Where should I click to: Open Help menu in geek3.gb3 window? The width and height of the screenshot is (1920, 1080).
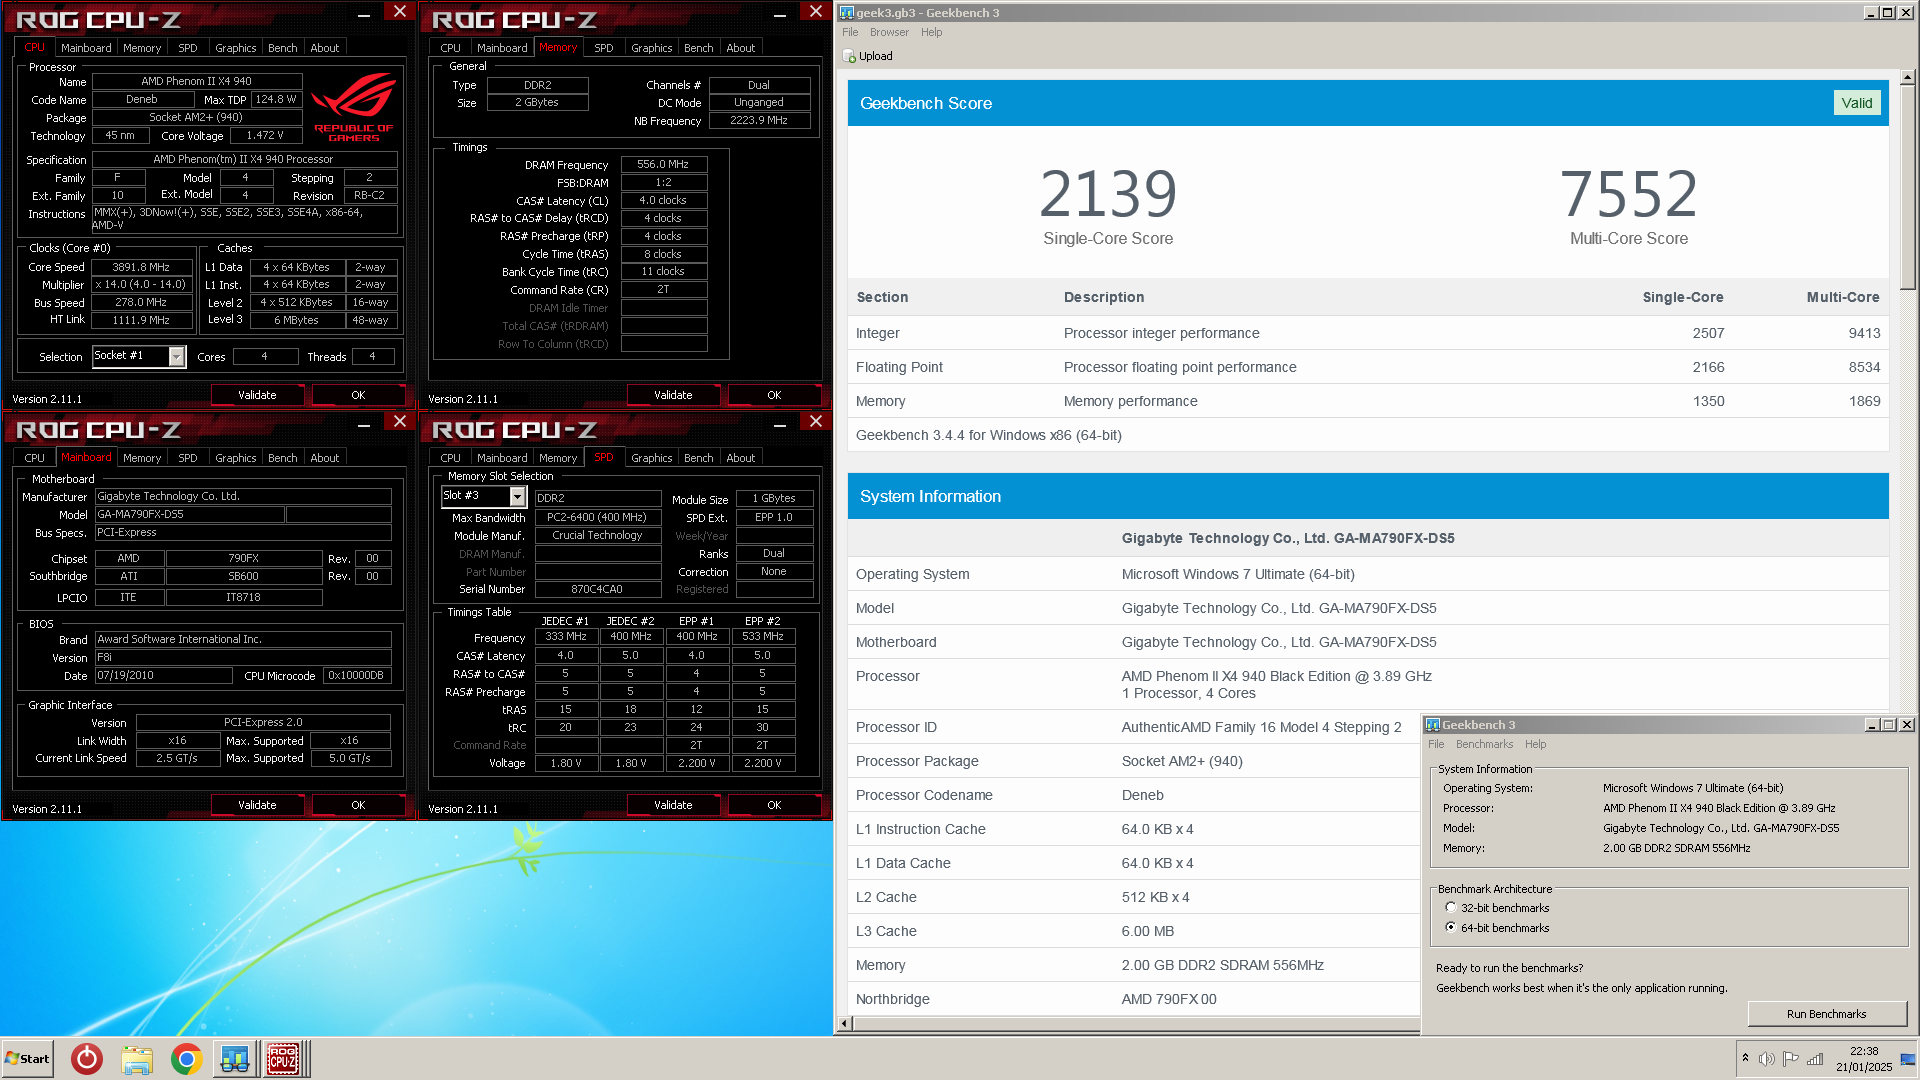point(931,32)
